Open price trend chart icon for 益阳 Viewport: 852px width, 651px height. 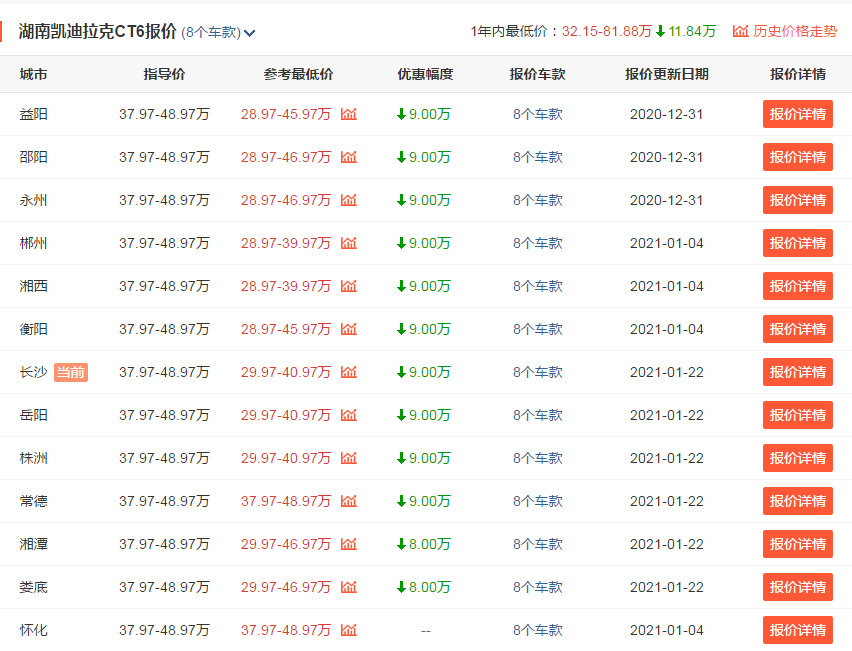coord(349,114)
